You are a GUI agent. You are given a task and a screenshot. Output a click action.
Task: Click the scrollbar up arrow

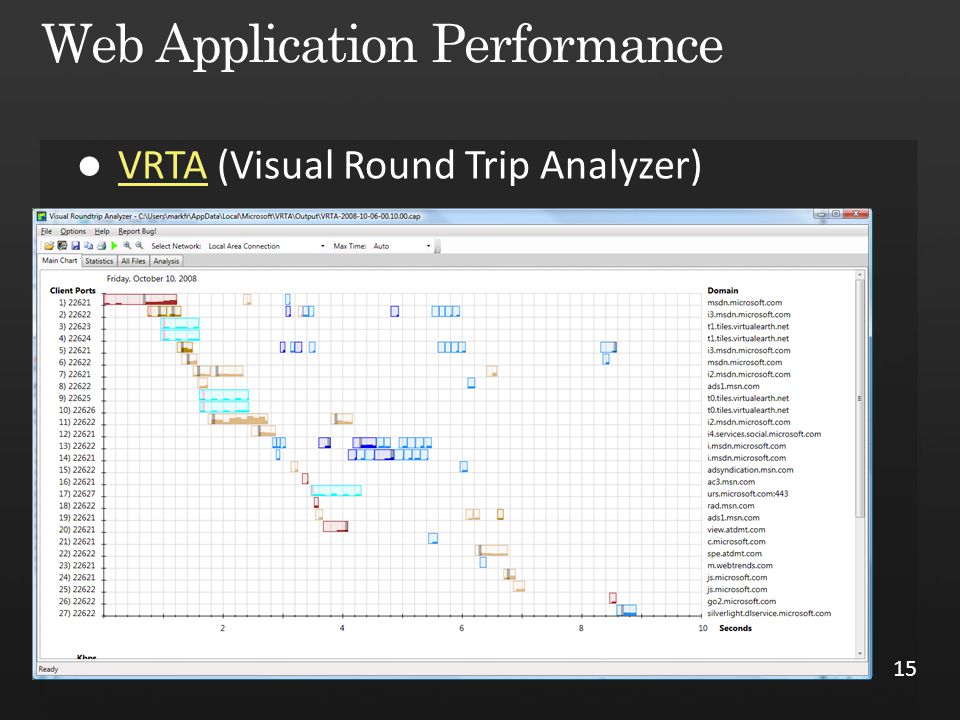click(x=860, y=275)
